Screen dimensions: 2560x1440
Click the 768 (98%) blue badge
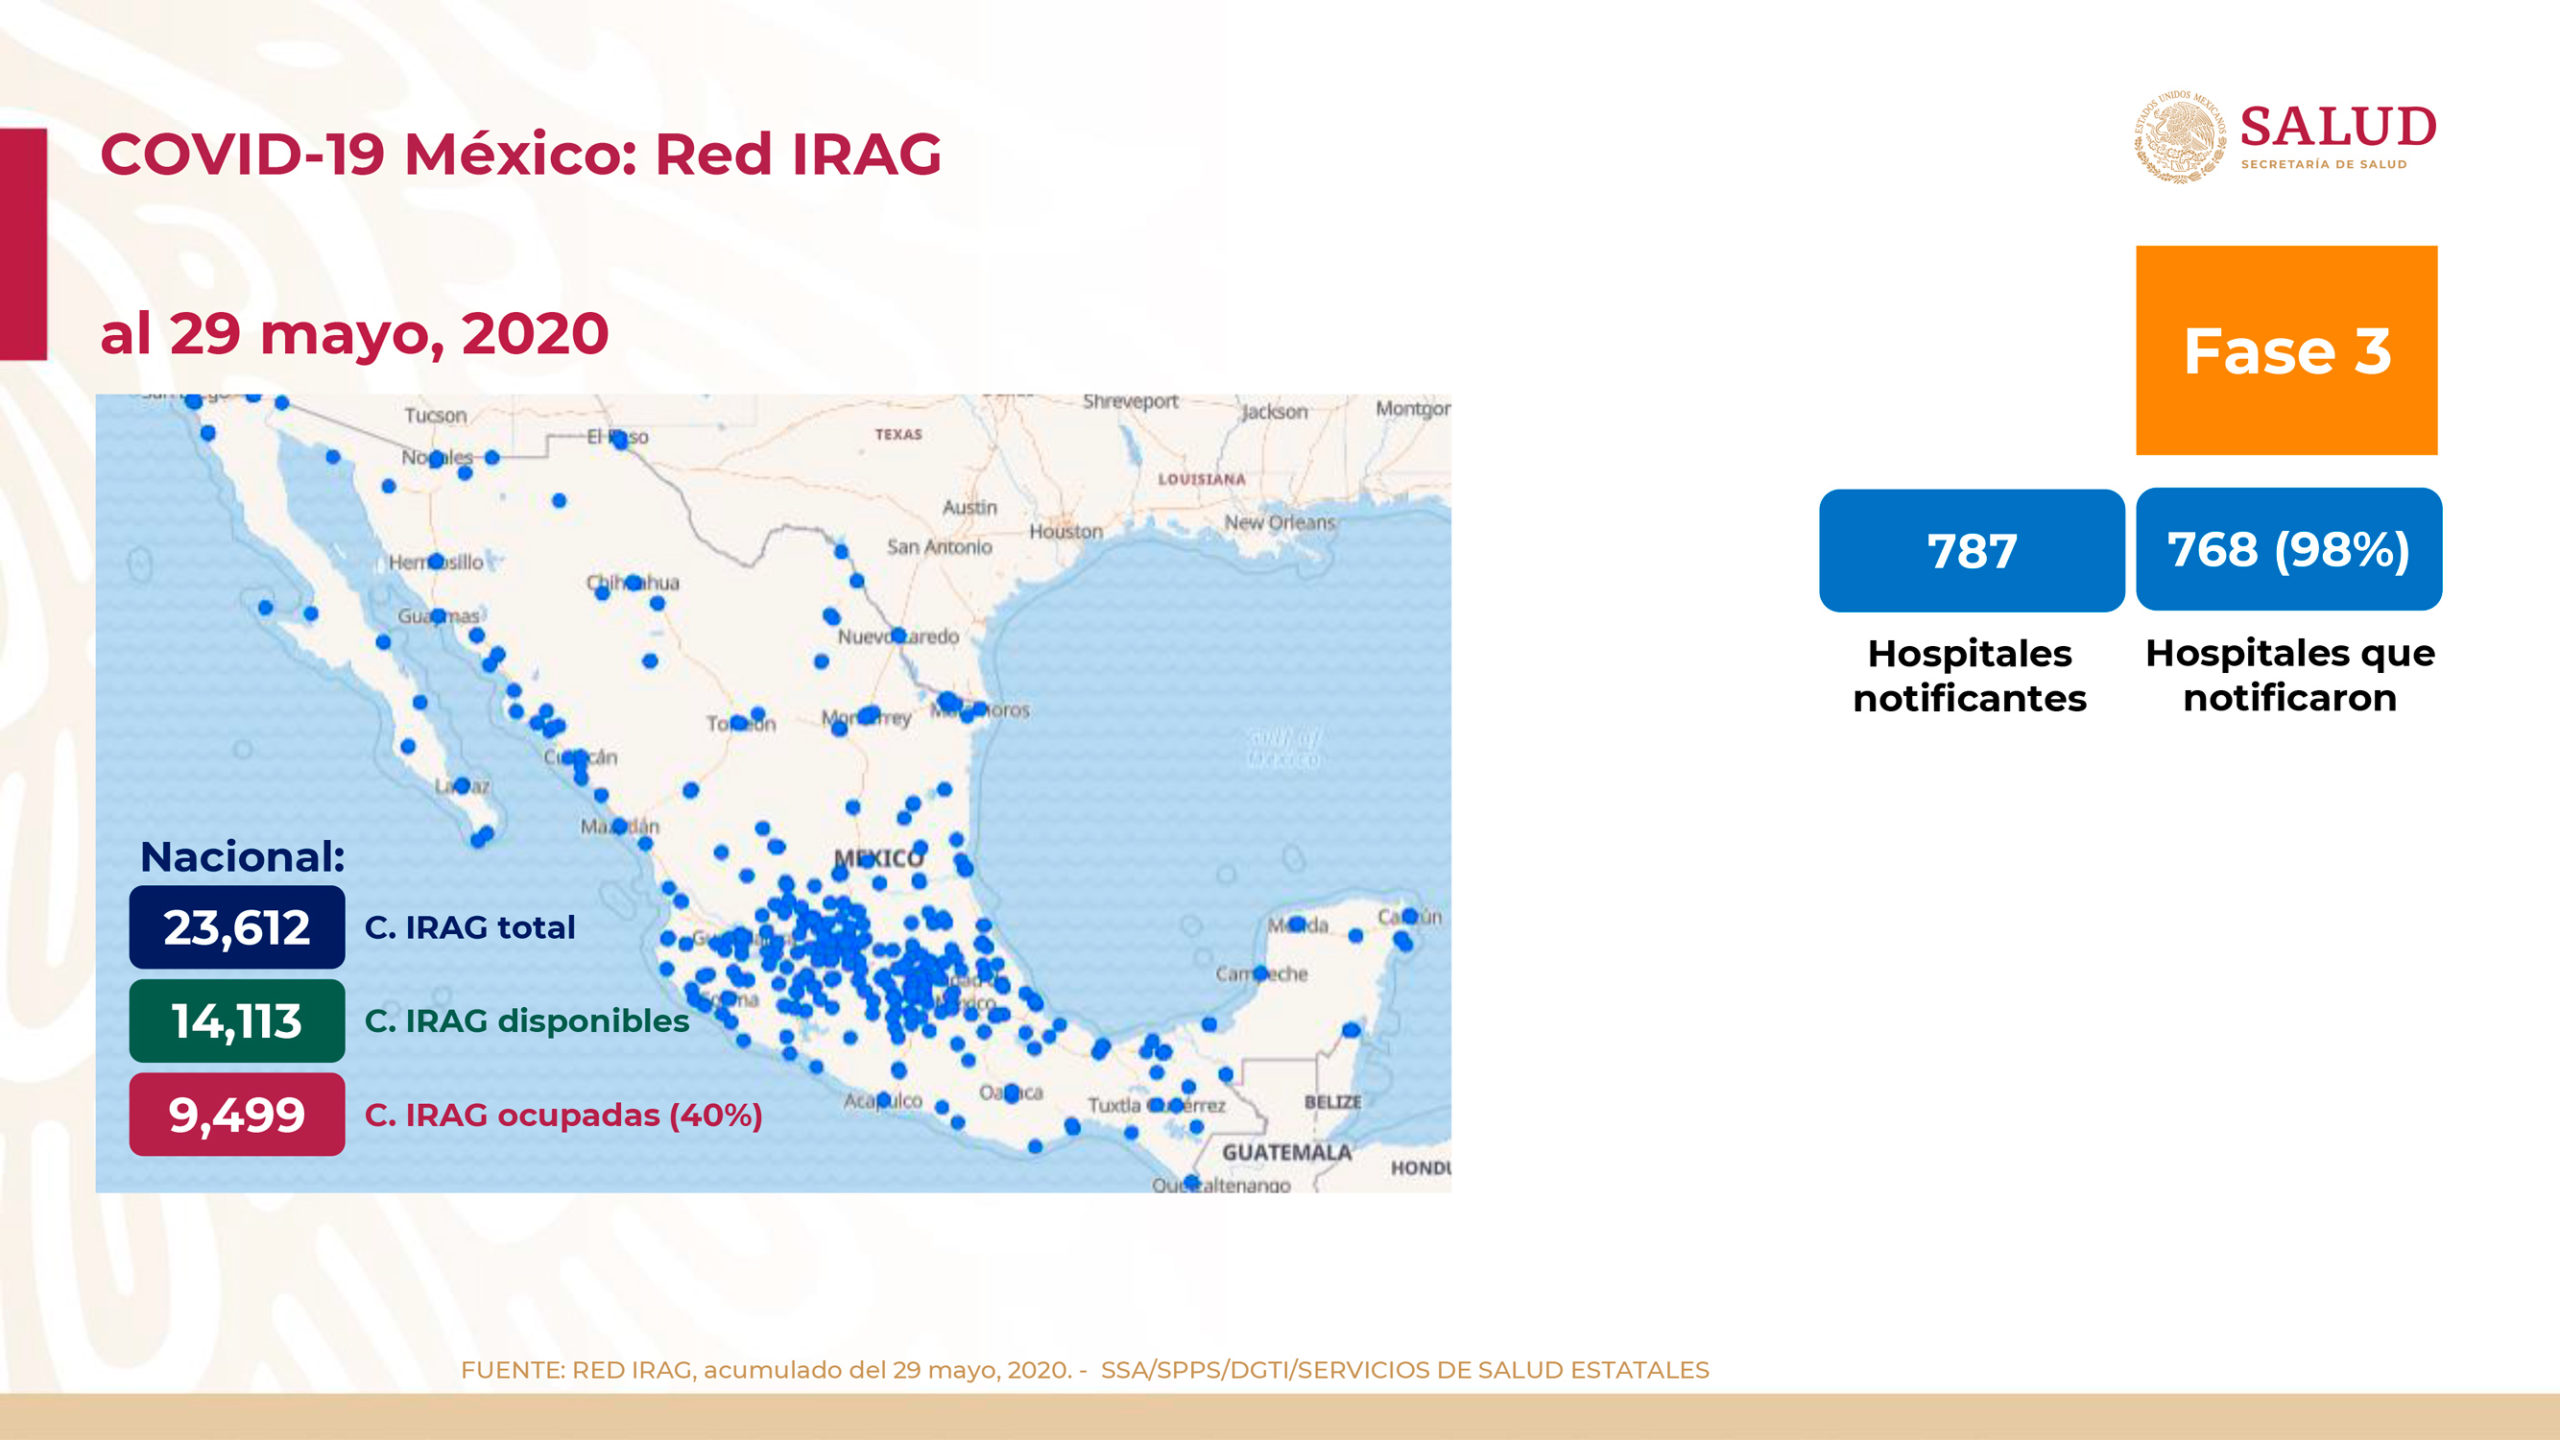point(2288,549)
